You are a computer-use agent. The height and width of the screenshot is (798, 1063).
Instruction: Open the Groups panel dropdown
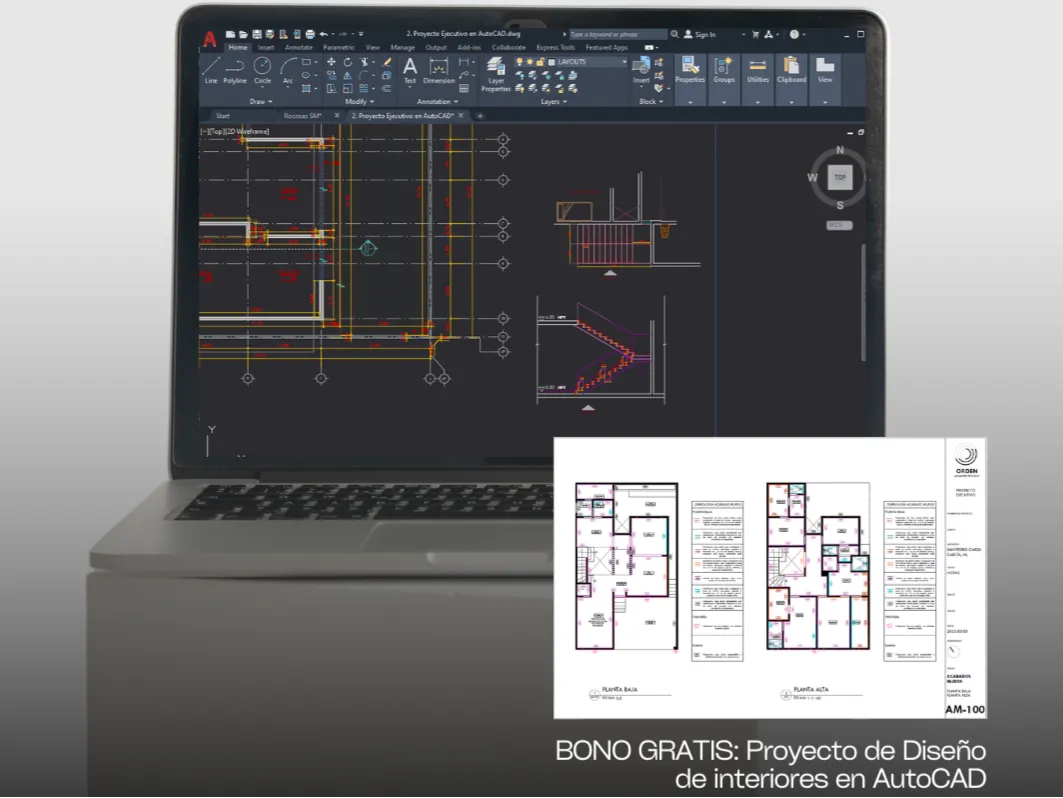(724, 102)
